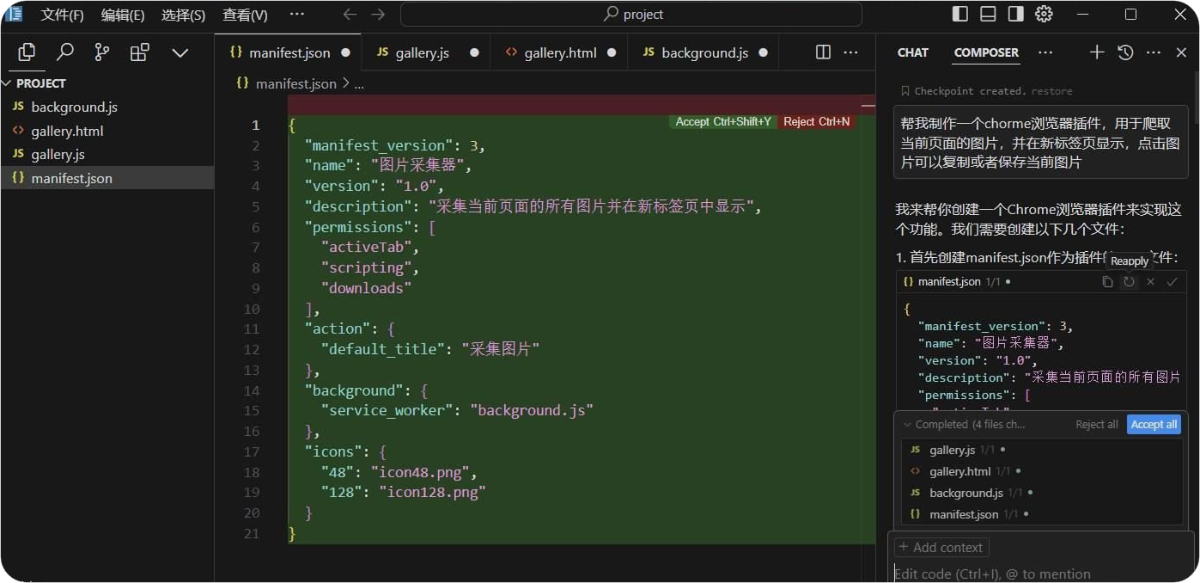The image size is (1200, 583).
Task: Open the settings gear in the title bar
Action: point(1044,14)
